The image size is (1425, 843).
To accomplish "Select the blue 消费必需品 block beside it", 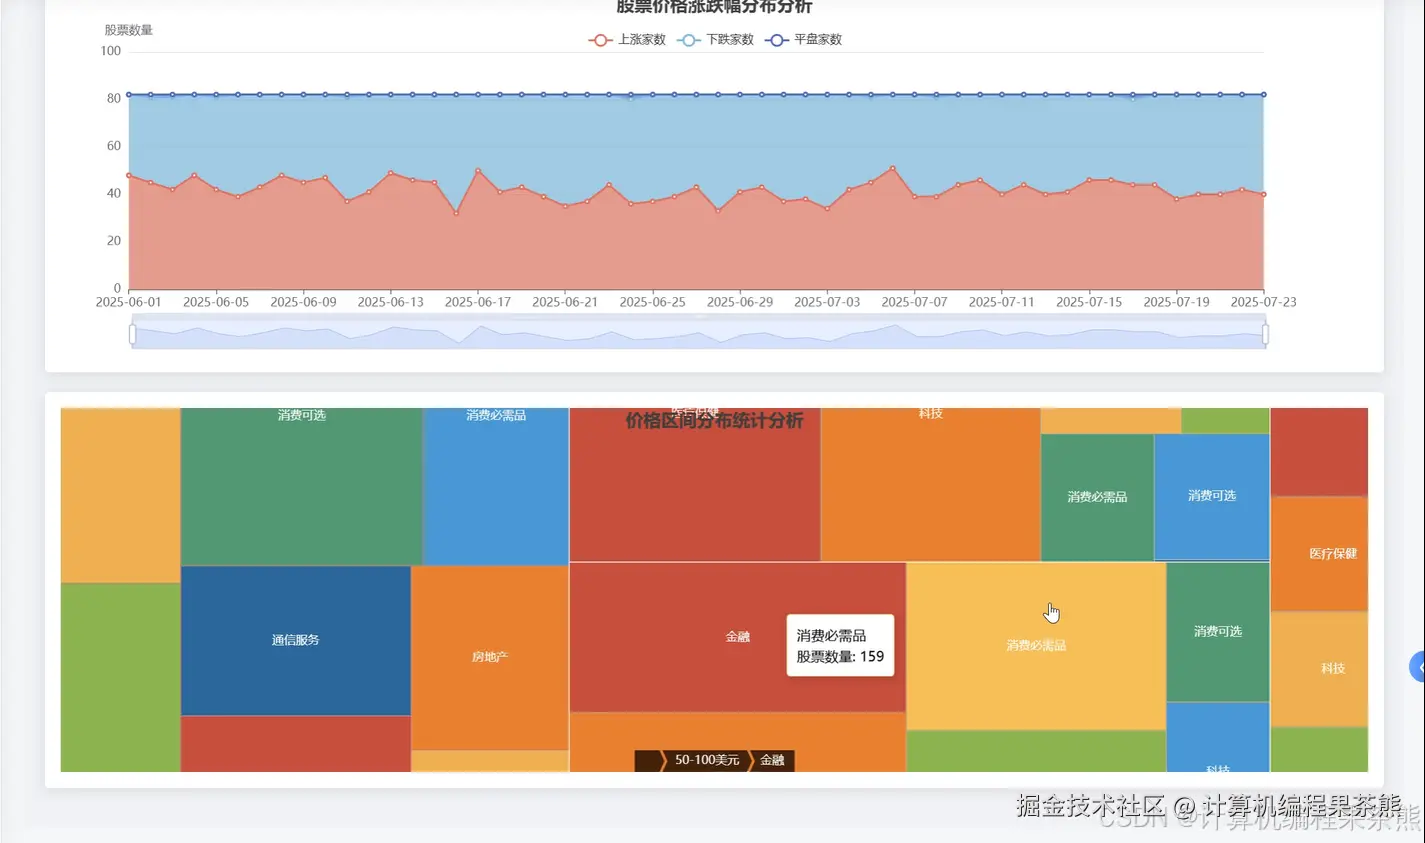I will 496,486.
